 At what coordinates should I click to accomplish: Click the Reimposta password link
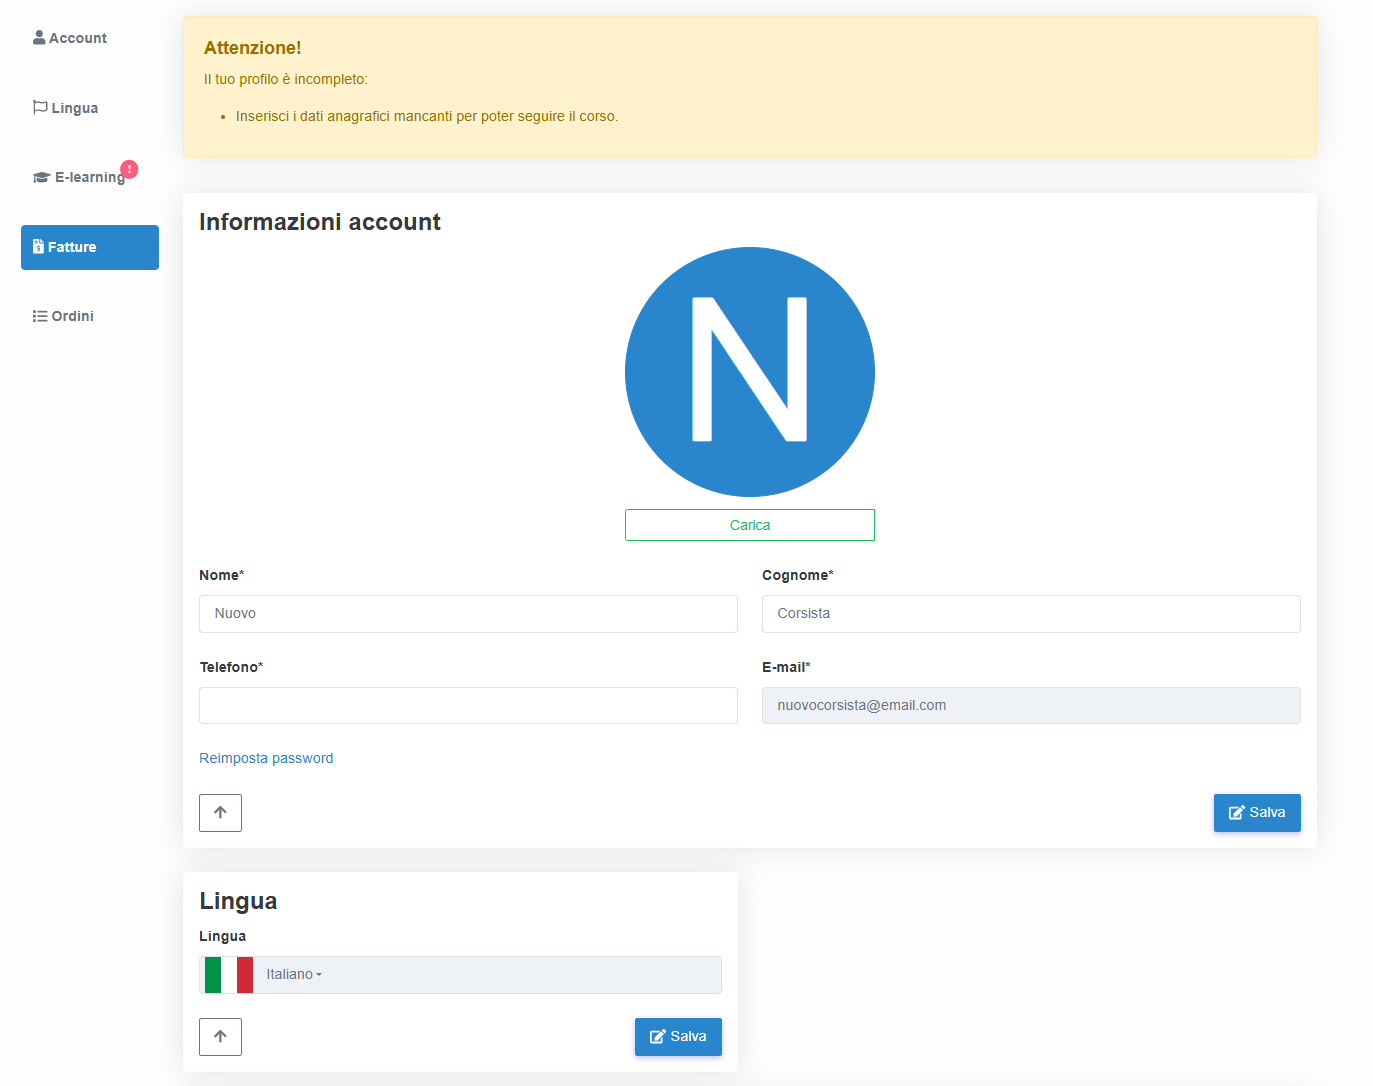click(266, 758)
